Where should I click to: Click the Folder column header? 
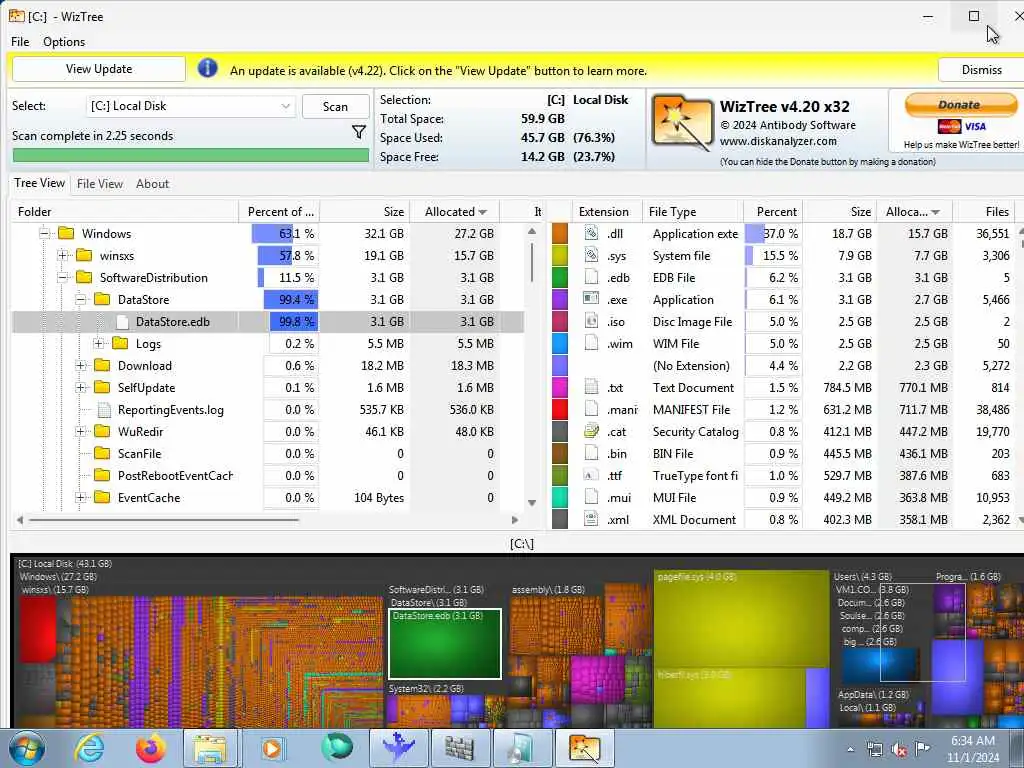125,212
